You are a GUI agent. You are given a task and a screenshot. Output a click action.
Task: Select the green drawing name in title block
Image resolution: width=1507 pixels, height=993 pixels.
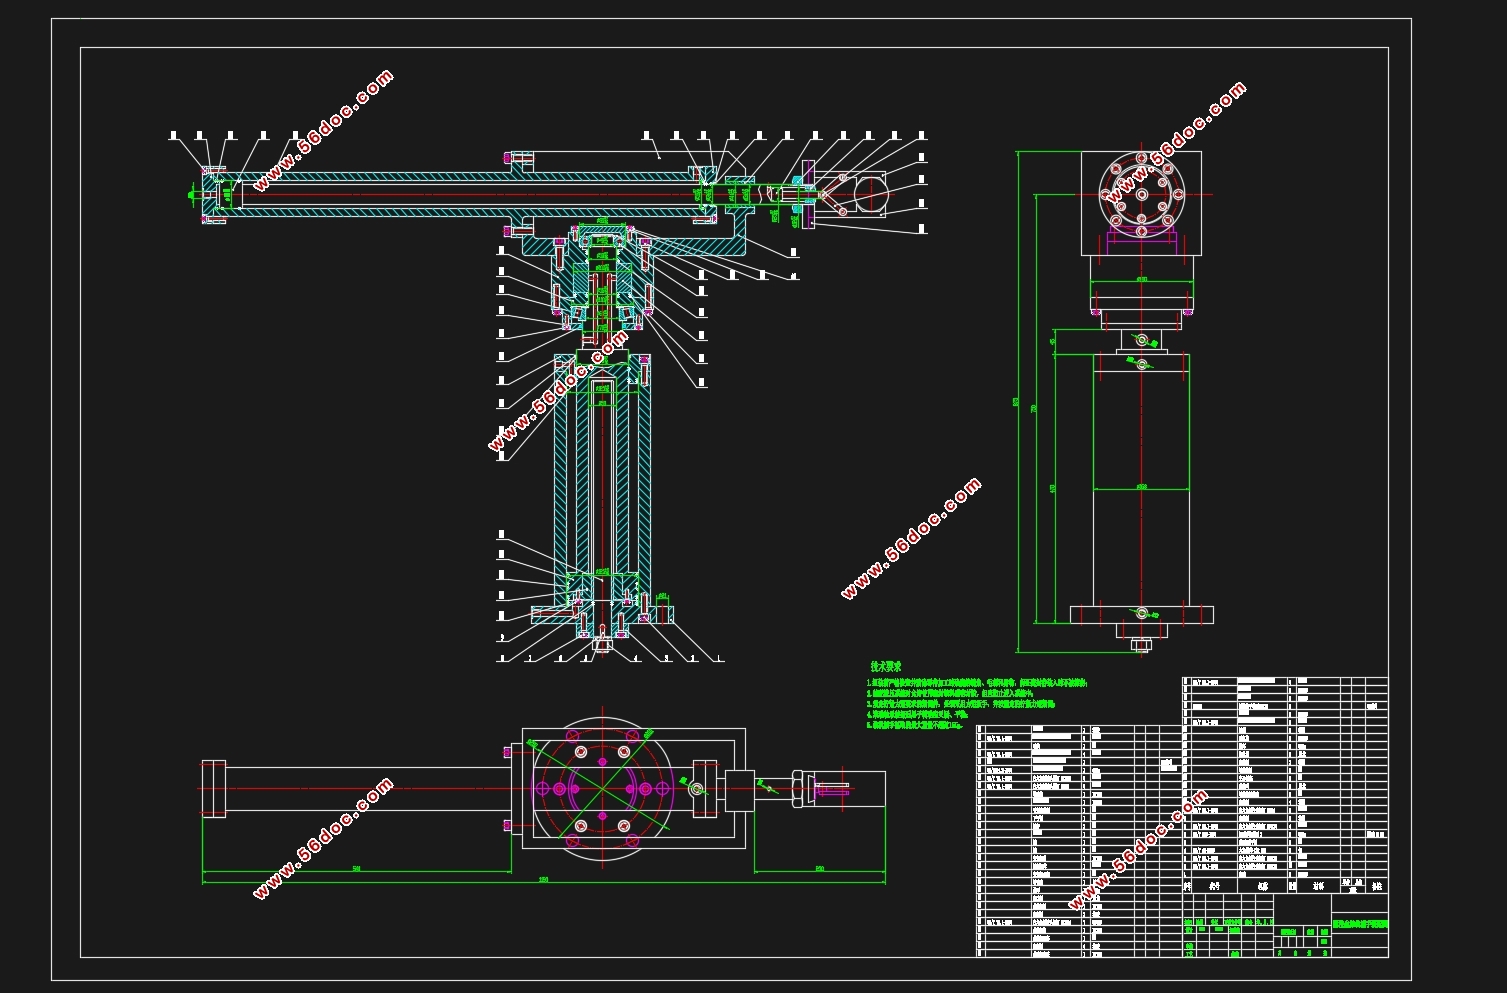[1360, 924]
